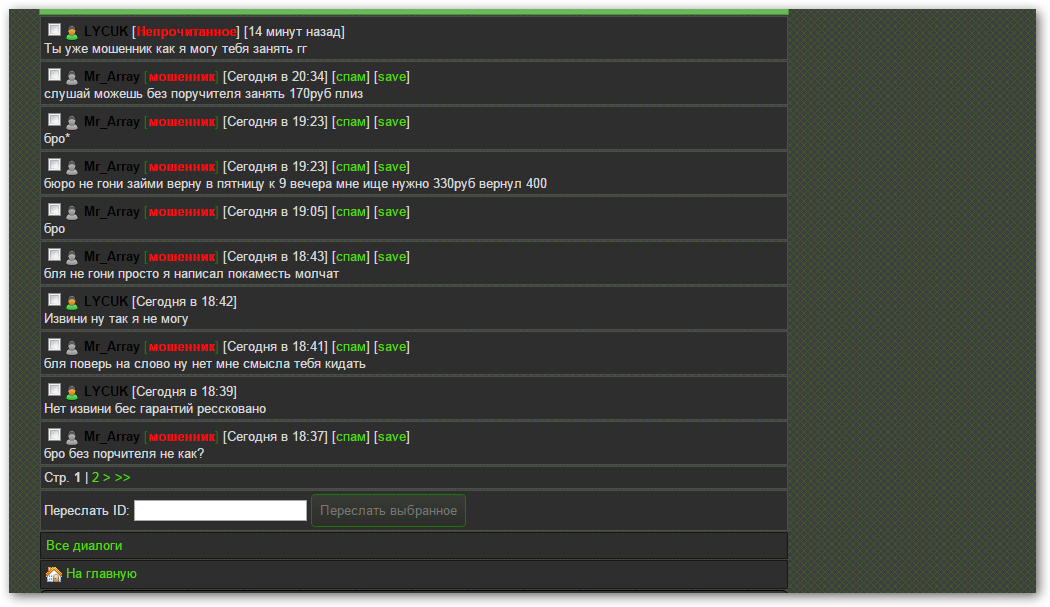Viewport: 1050px width, 607px height.
Task: Return via the На главную link
Action: [x=101, y=574]
